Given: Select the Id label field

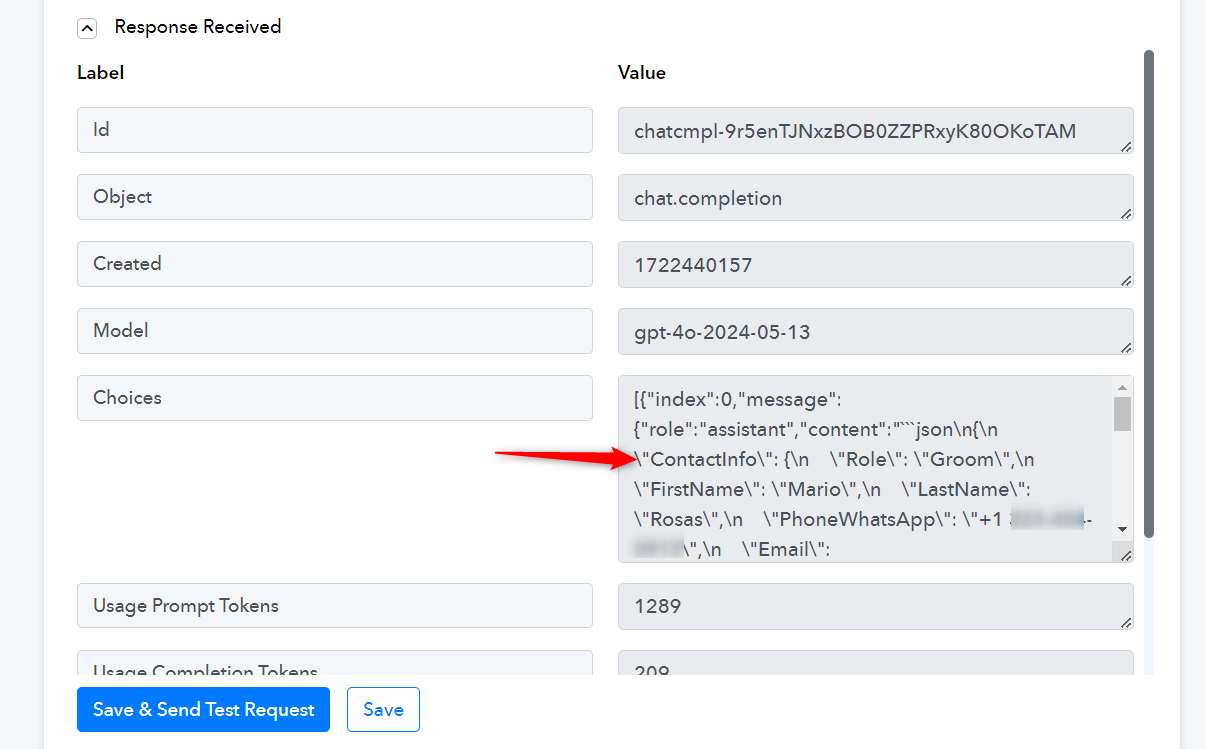Looking at the screenshot, I should click(335, 130).
